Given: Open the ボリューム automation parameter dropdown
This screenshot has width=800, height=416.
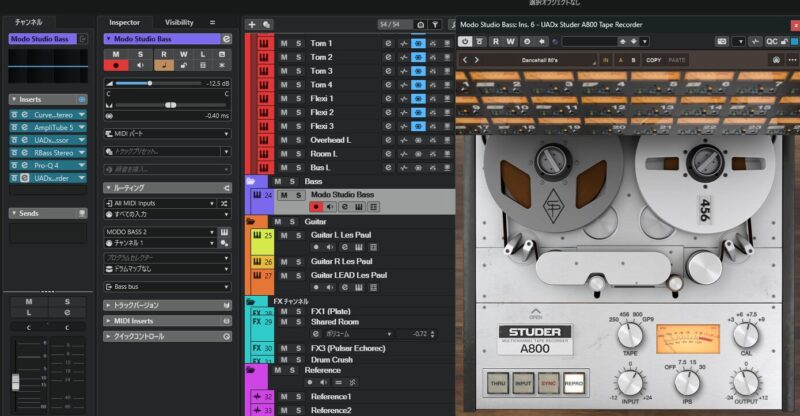Looking at the screenshot, I should [x=359, y=334].
